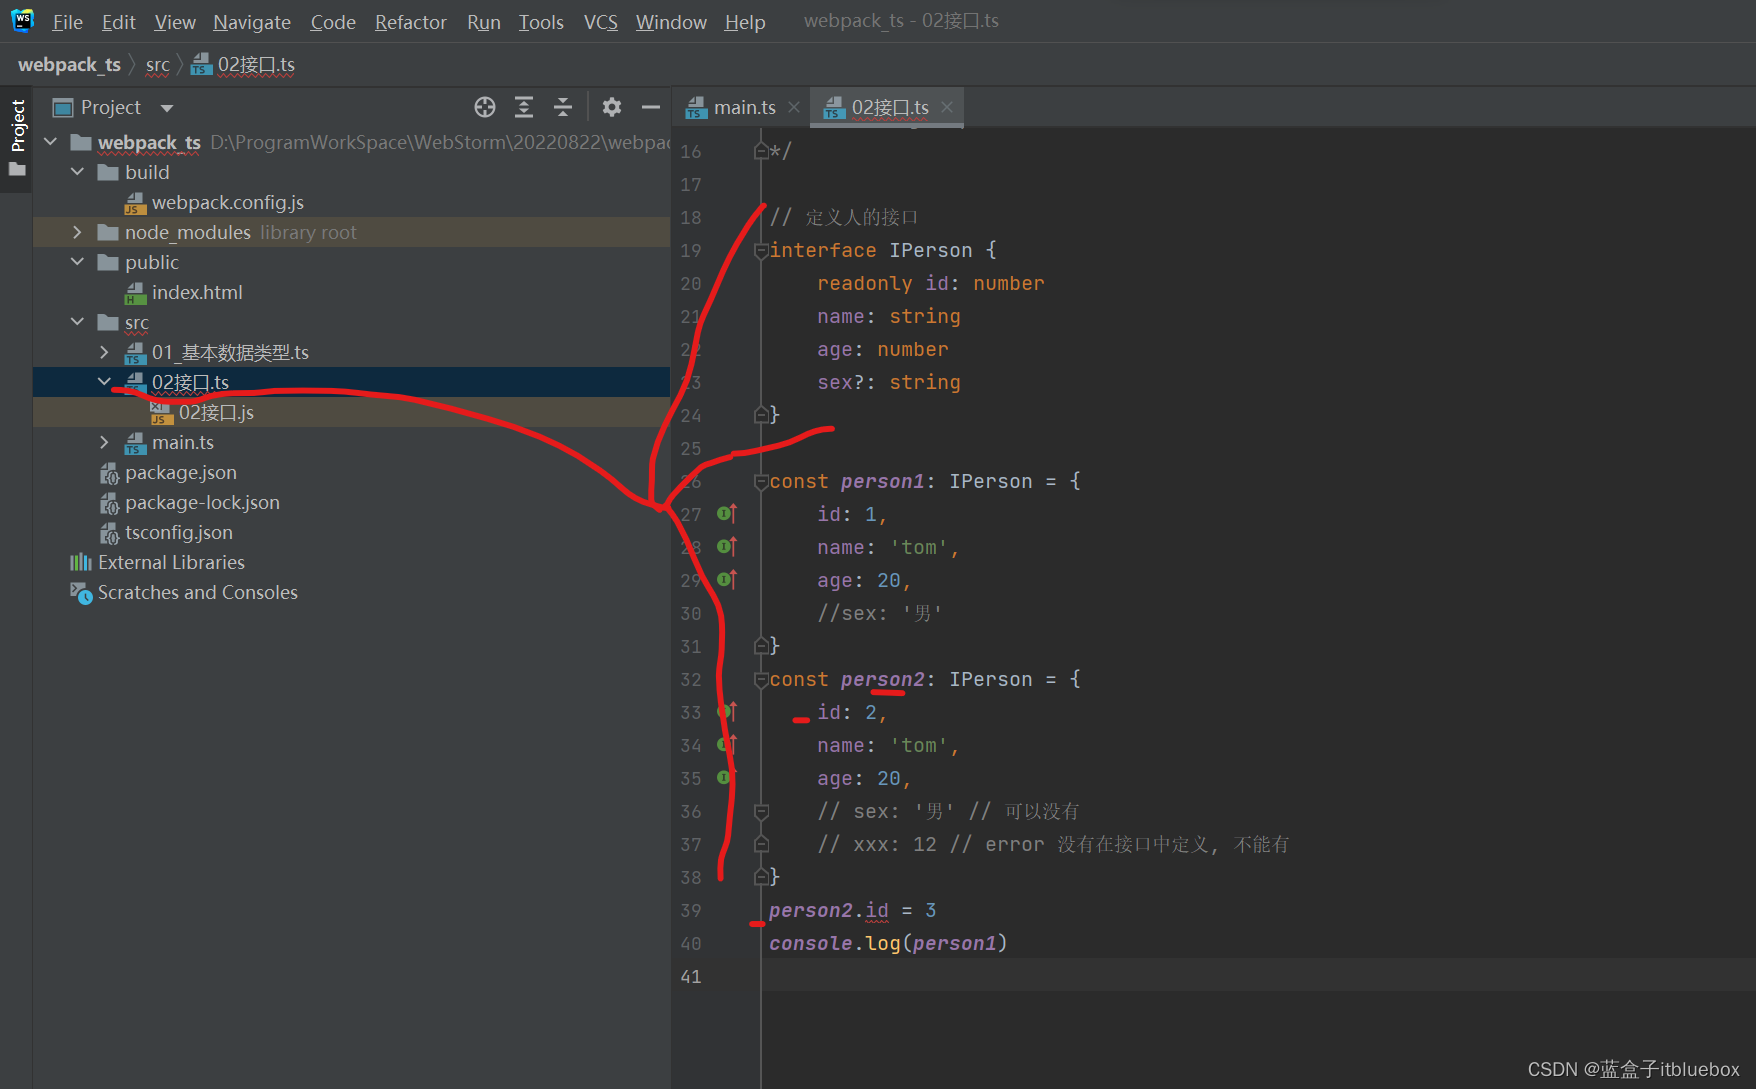Open the Project view dropdown
This screenshot has height=1089, width=1756.
(167, 108)
